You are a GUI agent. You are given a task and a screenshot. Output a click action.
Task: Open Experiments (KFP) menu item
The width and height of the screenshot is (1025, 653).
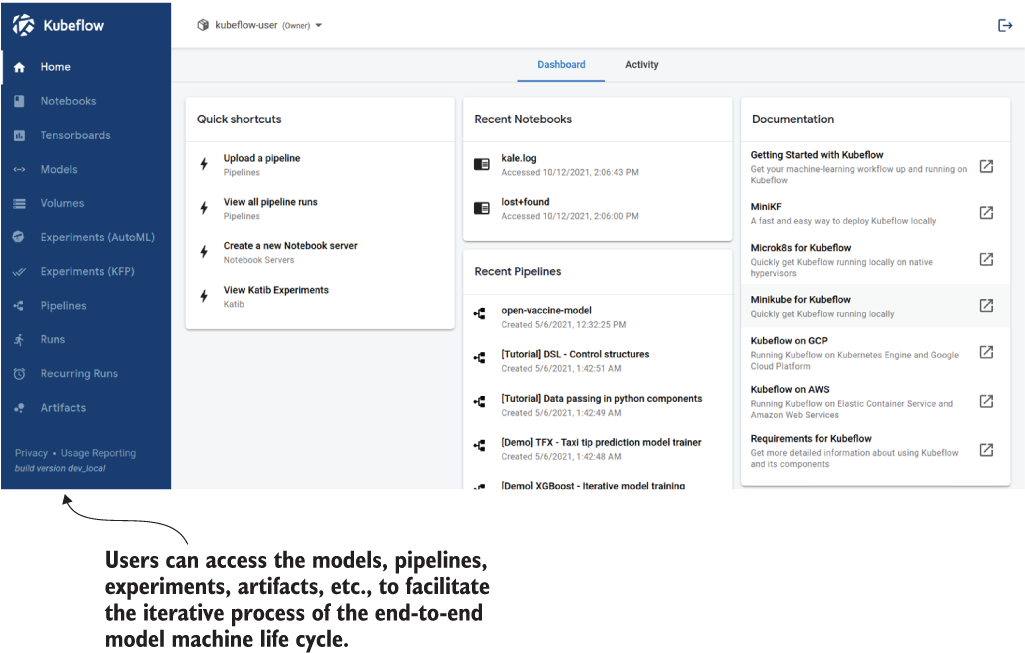point(86,271)
